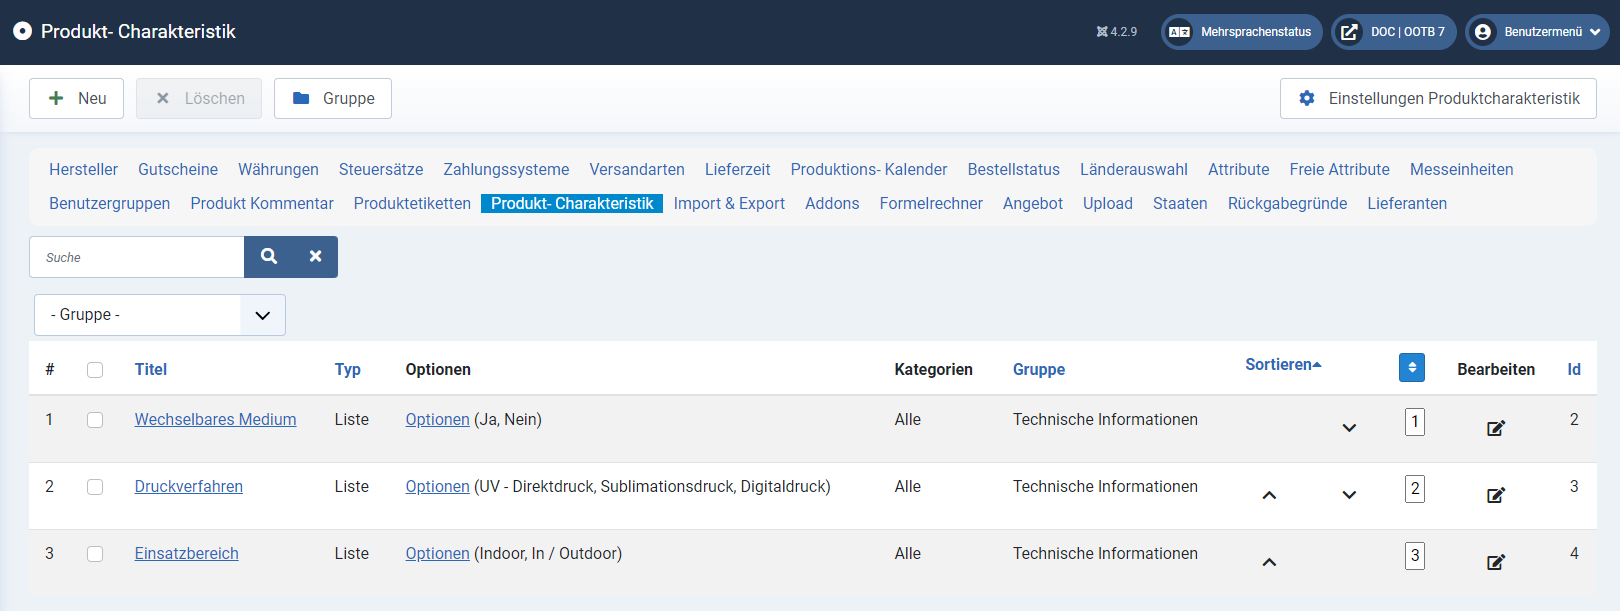1620x611 pixels.
Task: Open the Staaten tab
Action: [x=1180, y=204]
